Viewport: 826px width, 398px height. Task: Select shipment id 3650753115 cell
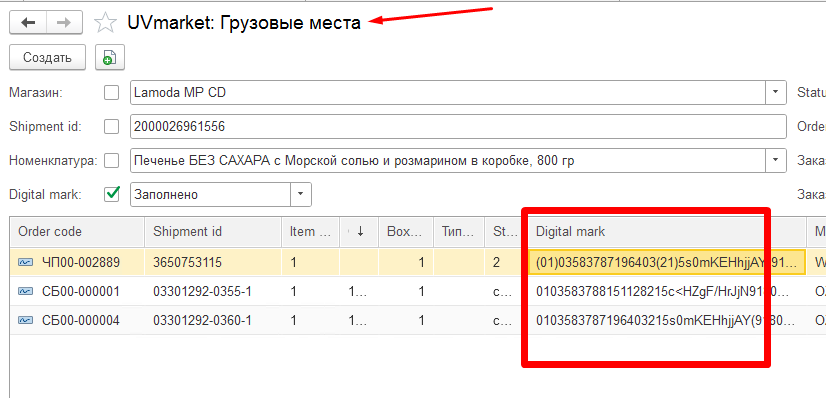tap(213, 262)
